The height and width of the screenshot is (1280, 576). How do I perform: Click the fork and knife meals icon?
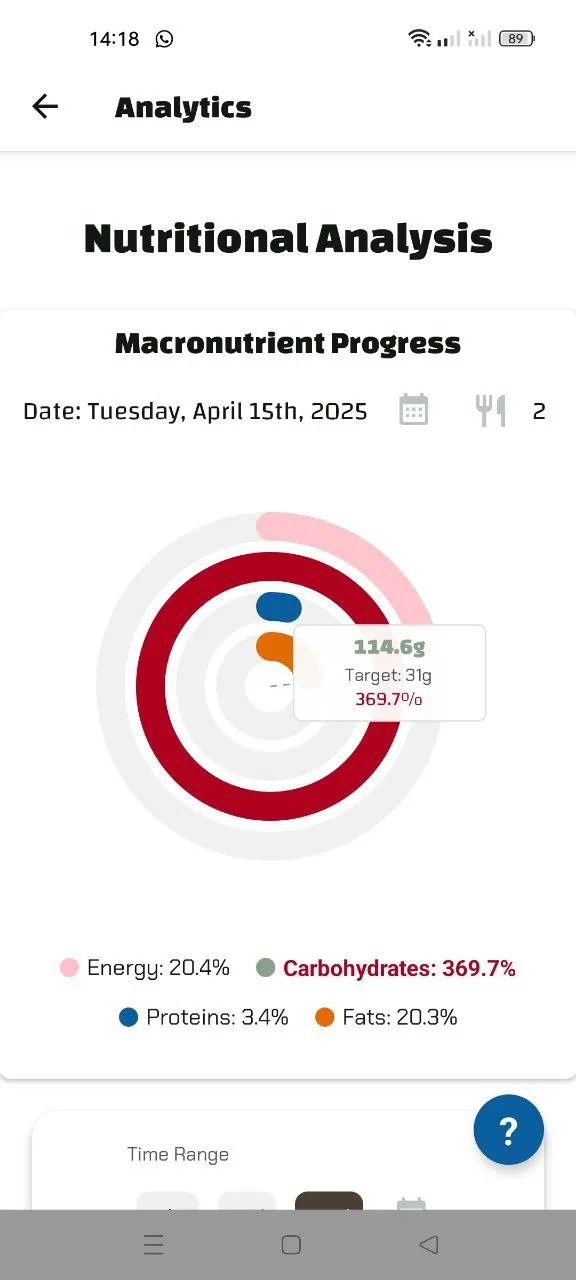490,410
